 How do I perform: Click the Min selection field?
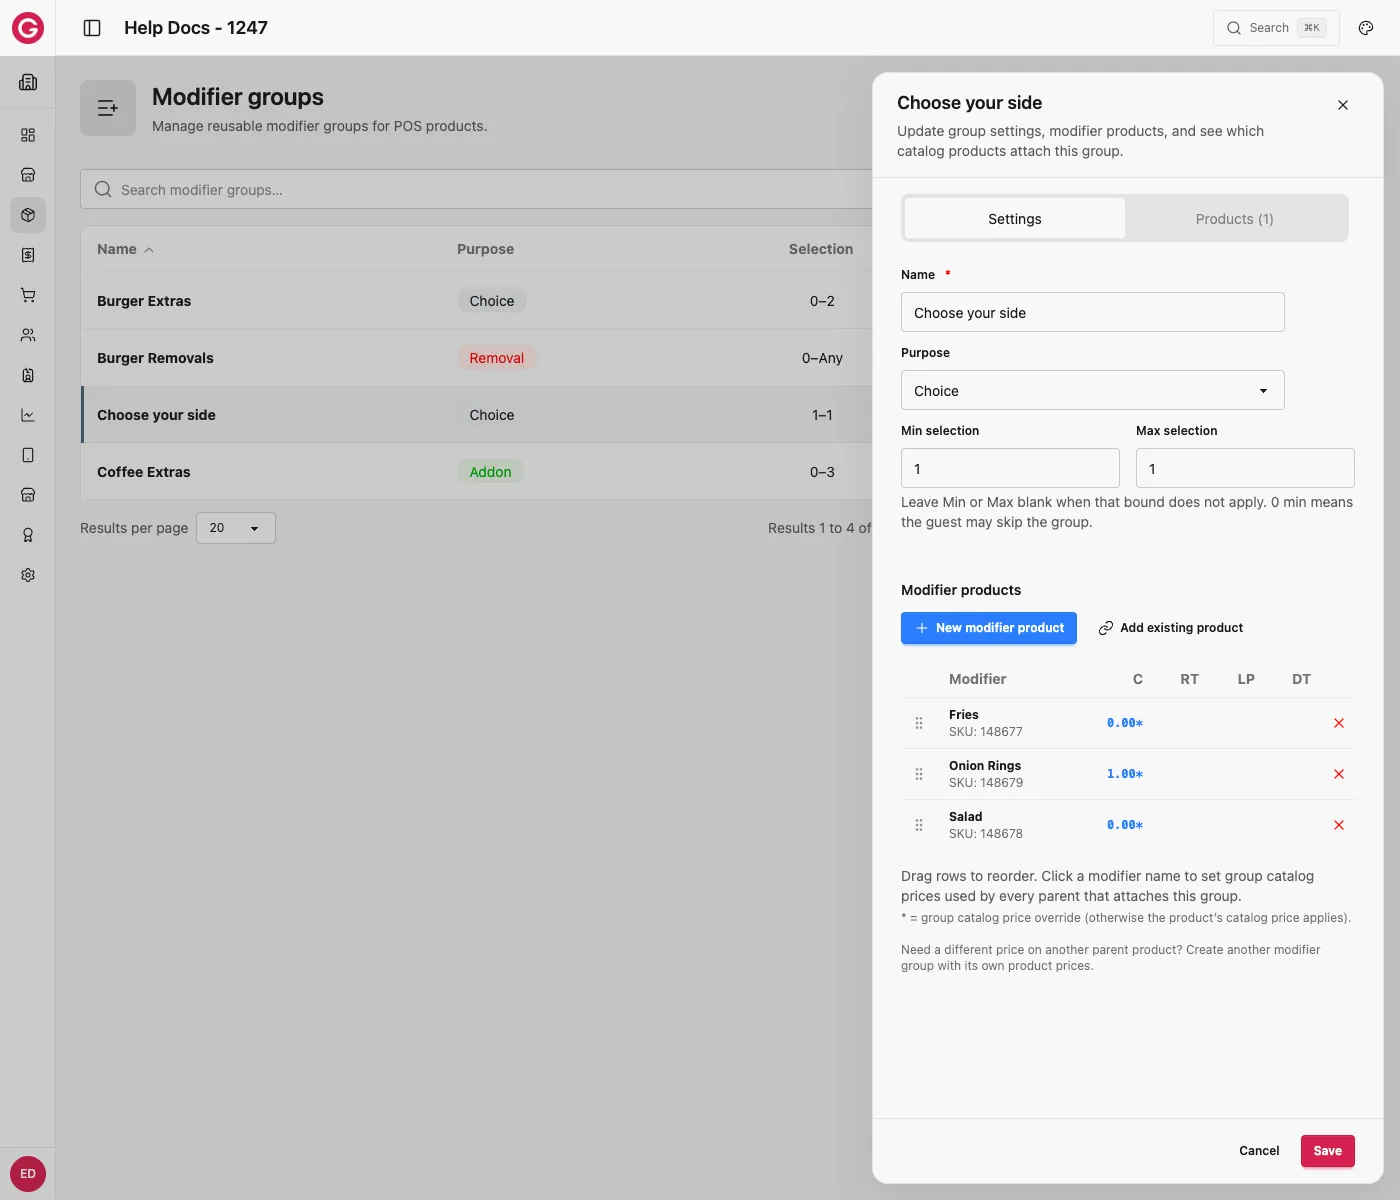(1010, 469)
